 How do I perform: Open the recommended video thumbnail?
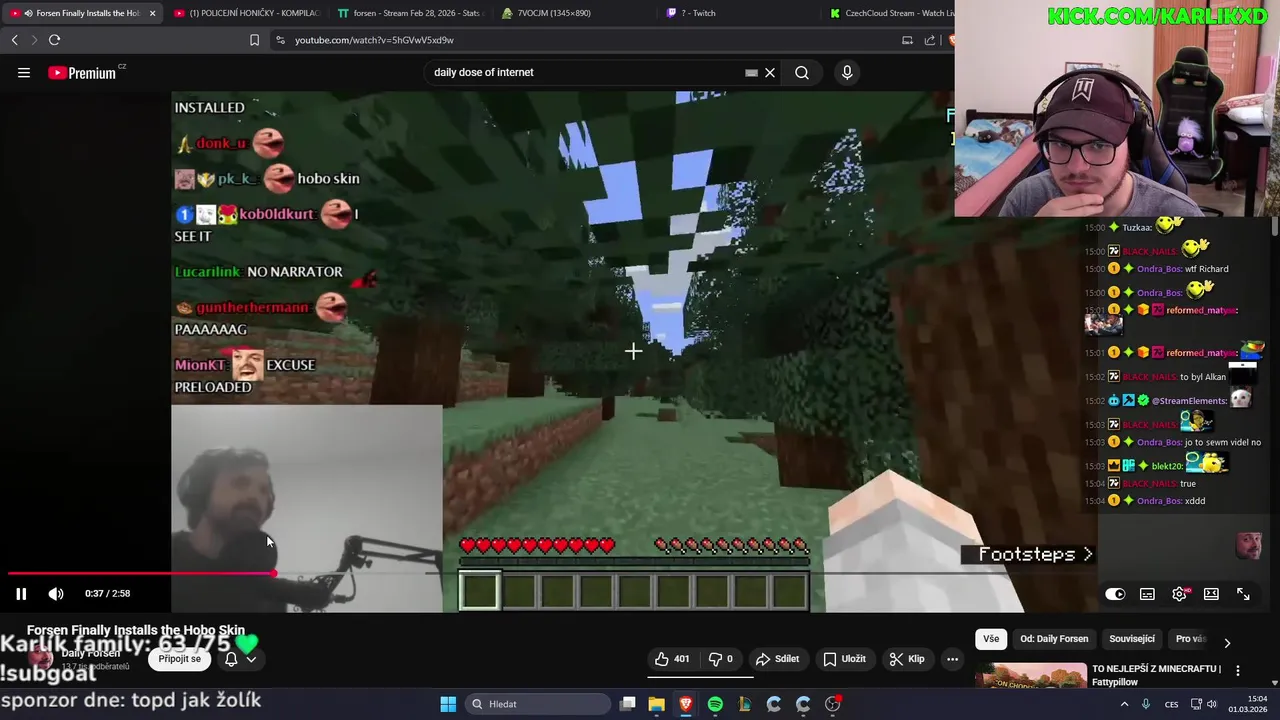click(1031, 676)
